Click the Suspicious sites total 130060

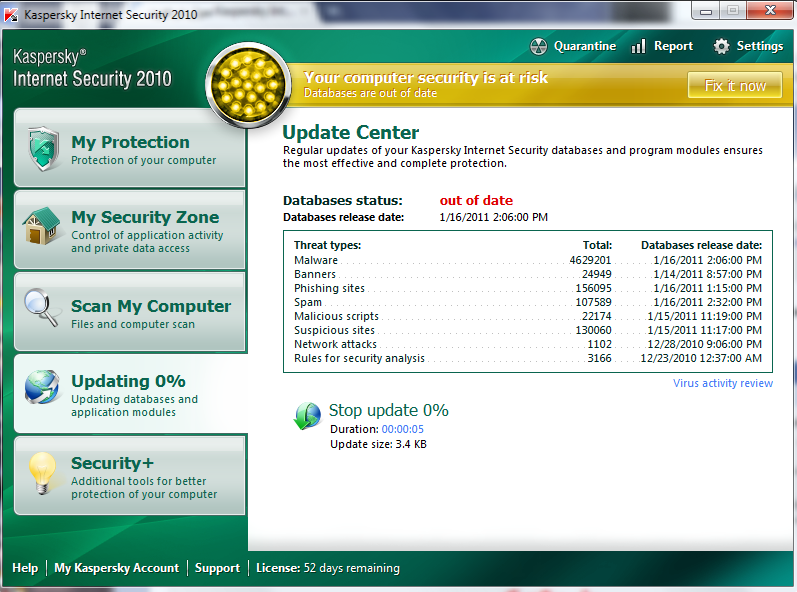pyautogui.click(x=593, y=330)
